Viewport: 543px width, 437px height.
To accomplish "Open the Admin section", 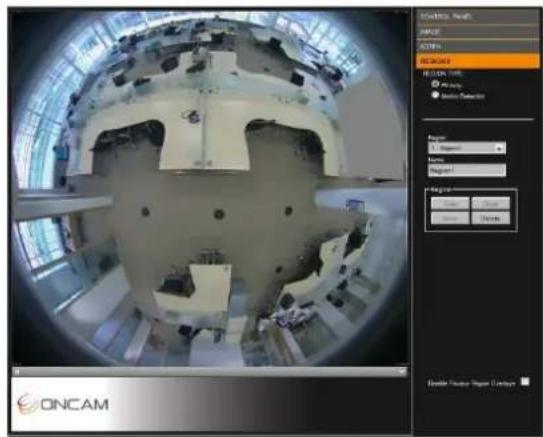I will [x=478, y=46].
